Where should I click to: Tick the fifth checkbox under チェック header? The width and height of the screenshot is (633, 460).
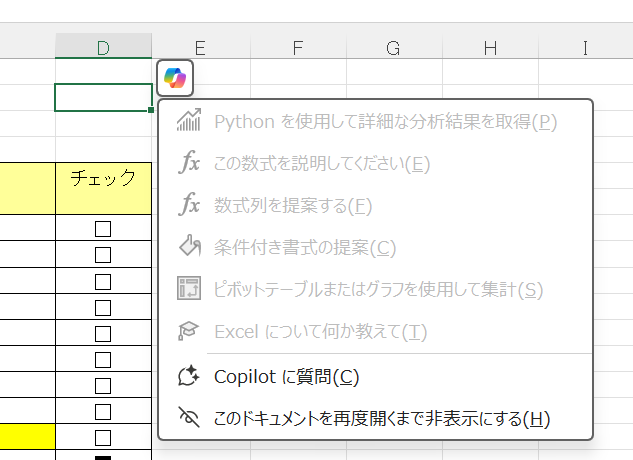tap(103, 334)
